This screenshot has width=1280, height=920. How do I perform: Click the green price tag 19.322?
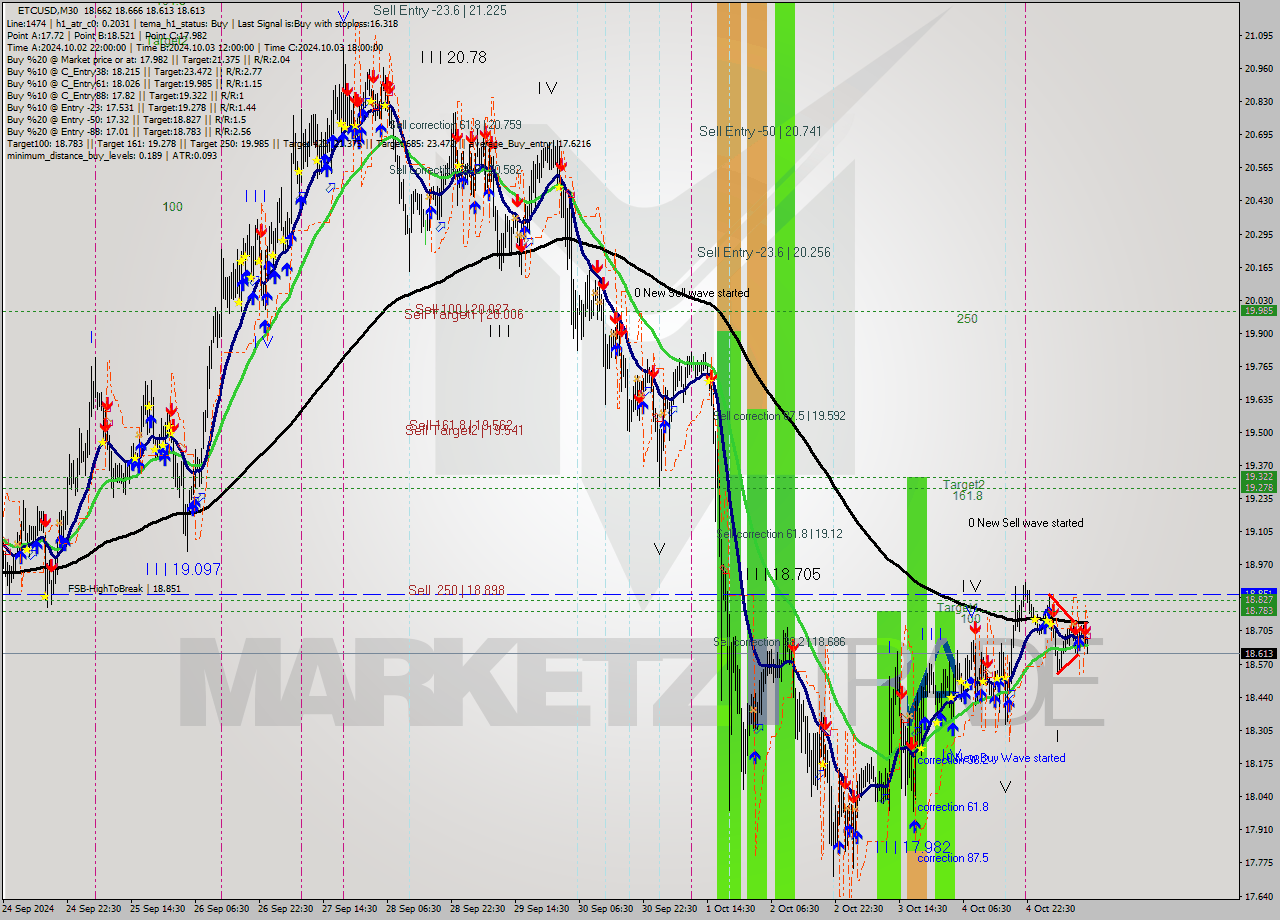tap(1258, 477)
